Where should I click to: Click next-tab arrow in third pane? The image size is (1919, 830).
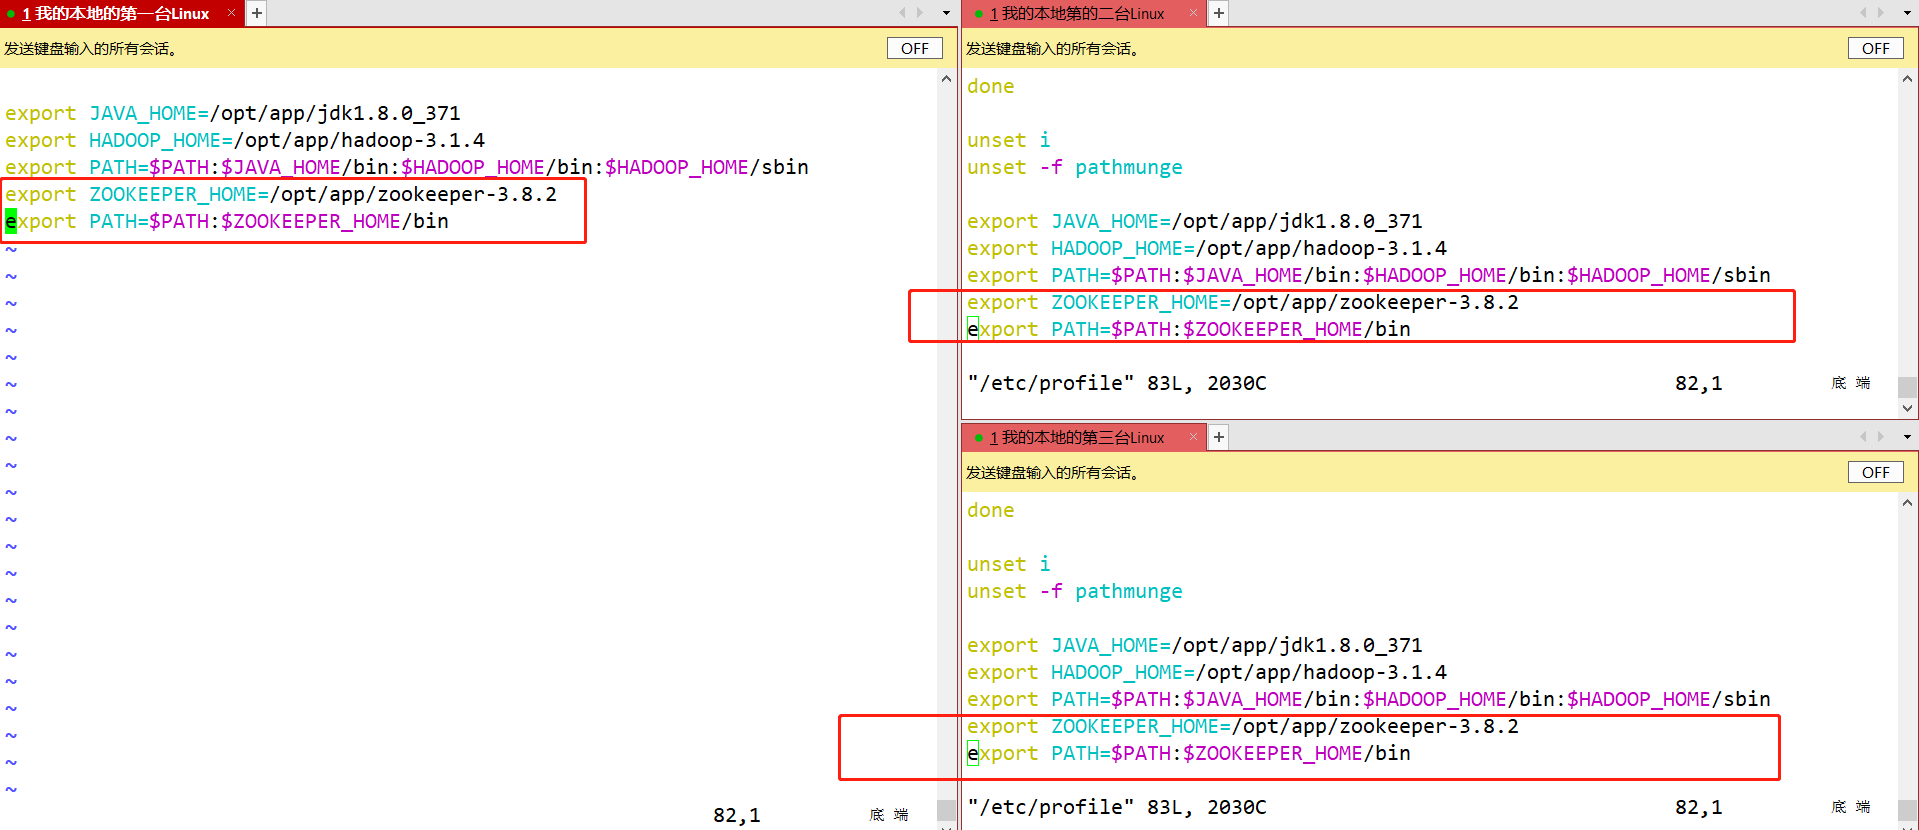(x=1881, y=437)
